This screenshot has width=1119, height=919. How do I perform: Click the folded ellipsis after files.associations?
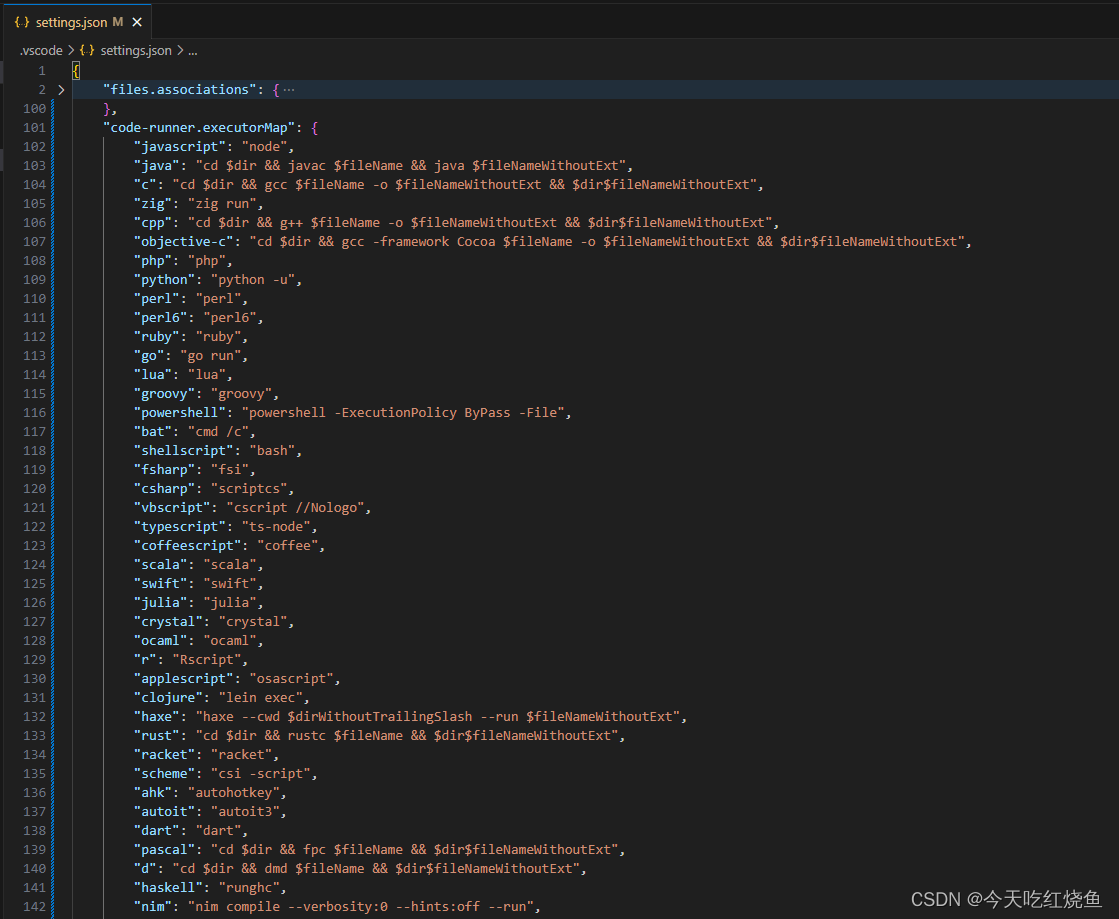pyautogui.click(x=288, y=89)
